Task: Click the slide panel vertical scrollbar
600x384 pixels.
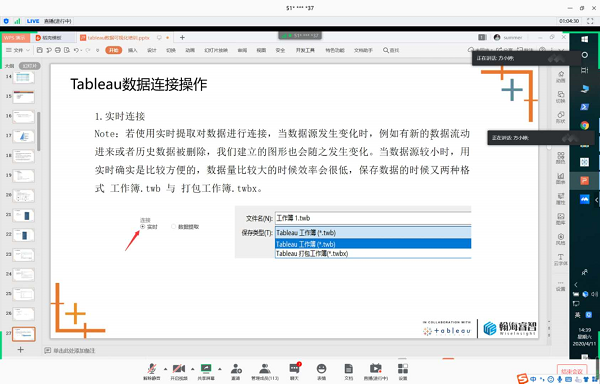Action: (x=38, y=131)
